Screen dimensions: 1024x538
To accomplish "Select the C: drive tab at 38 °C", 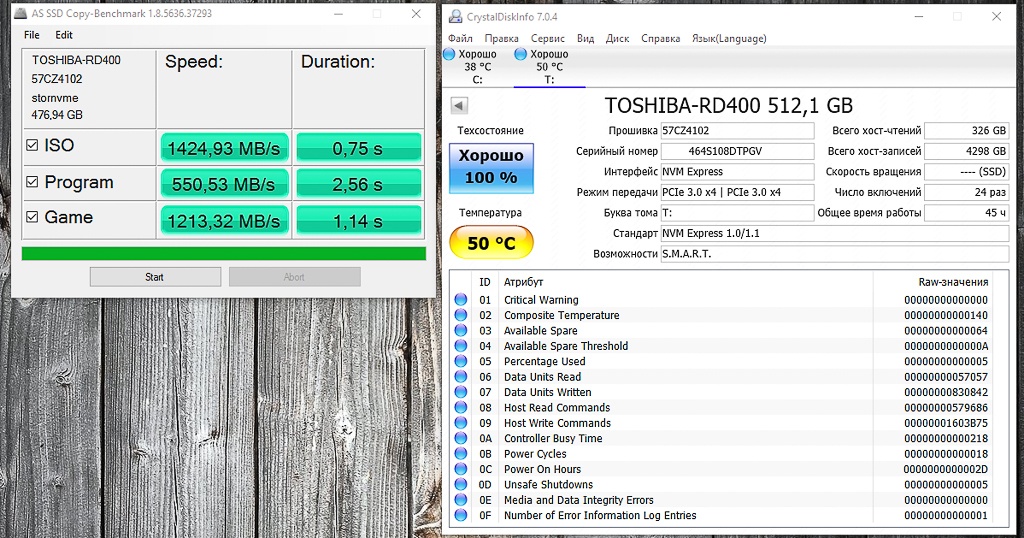I will pyautogui.click(x=477, y=67).
